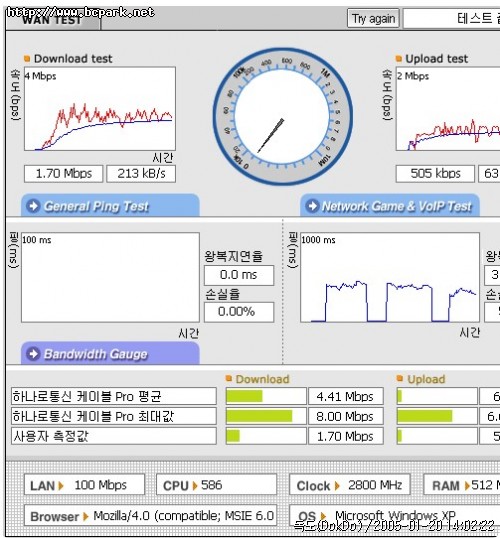Screen dimensions: 500x538
Task: Click the 0.00% loss rate field
Action: pyautogui.click(x=239, y=312)
